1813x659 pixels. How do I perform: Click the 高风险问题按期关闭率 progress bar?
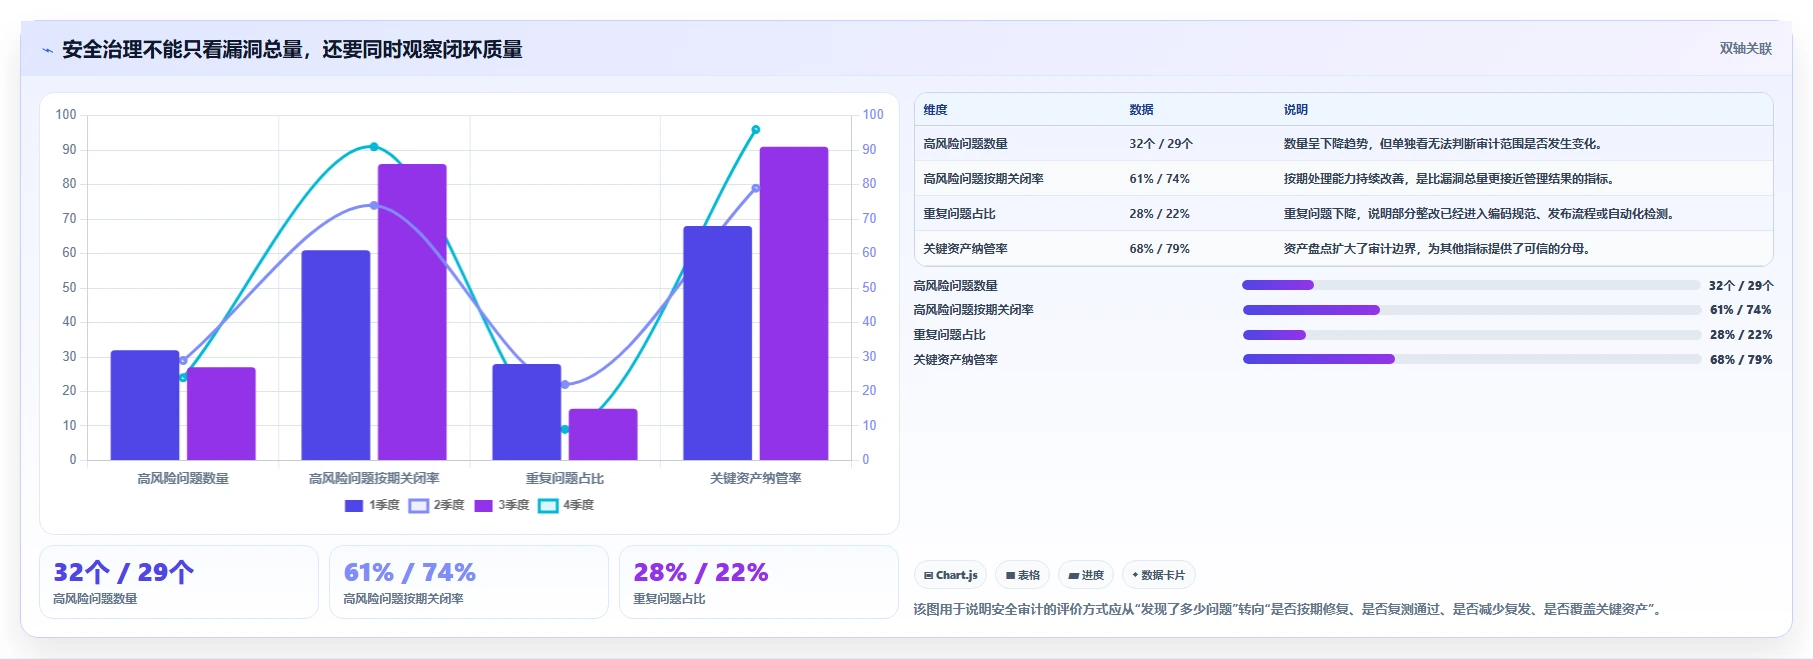pyautogui.click(x=1471, y=310)
